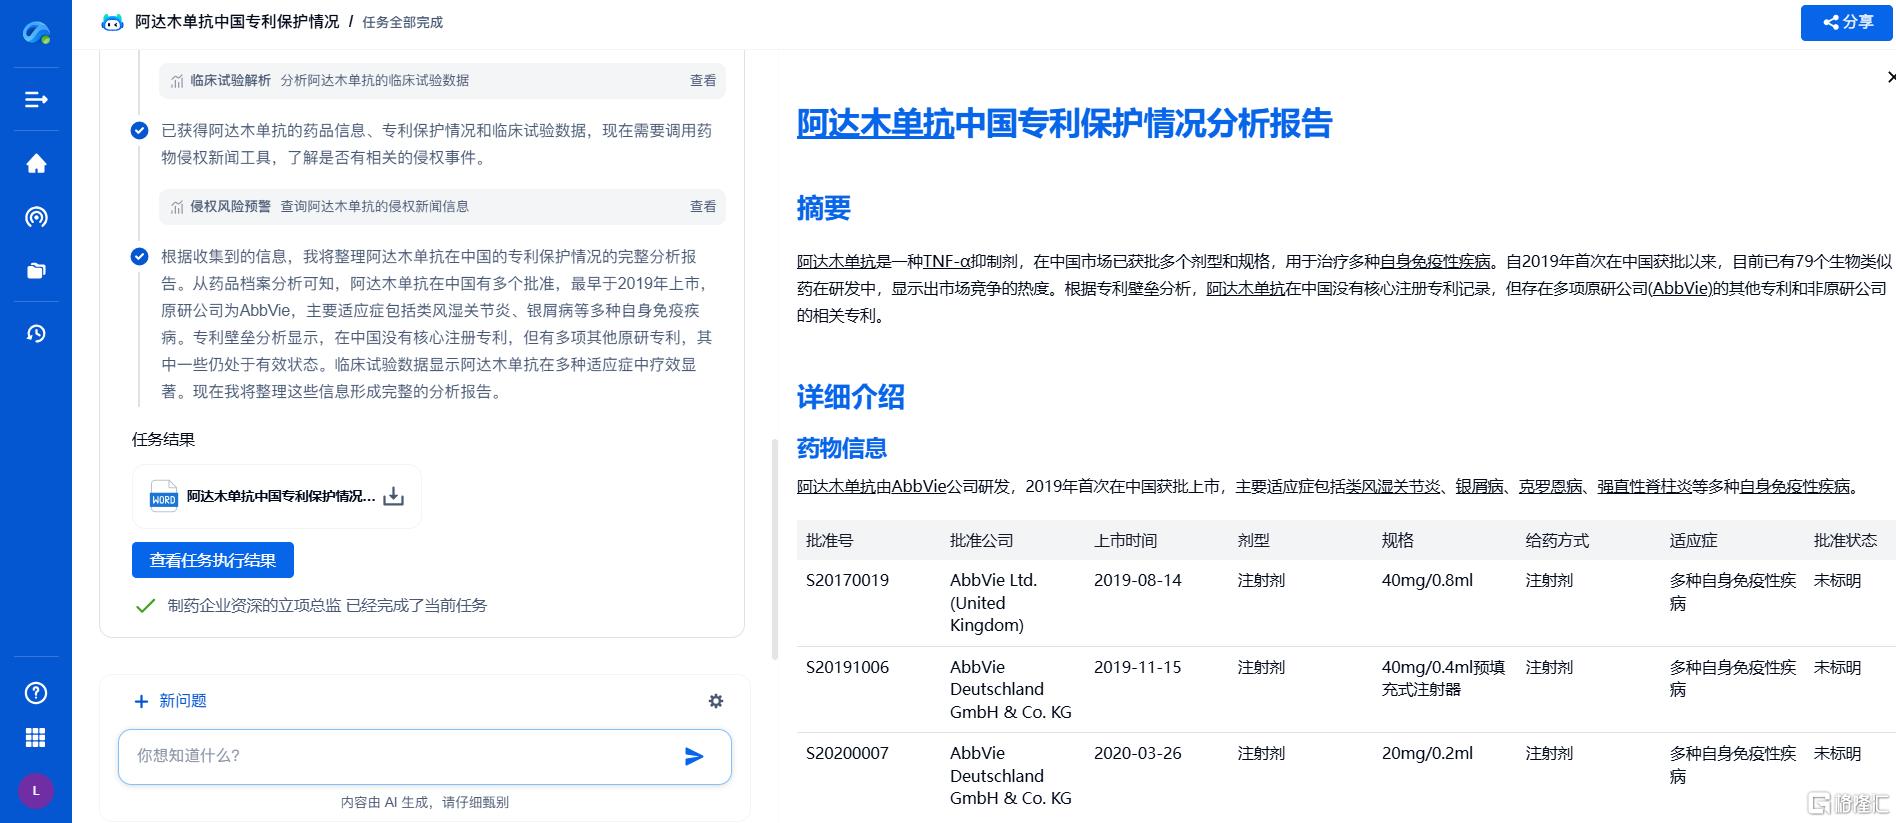Screen dimensions: 1896x823
Task: Click specification cell 40mg/0.8ml
Action: [x=1428, y=581]
